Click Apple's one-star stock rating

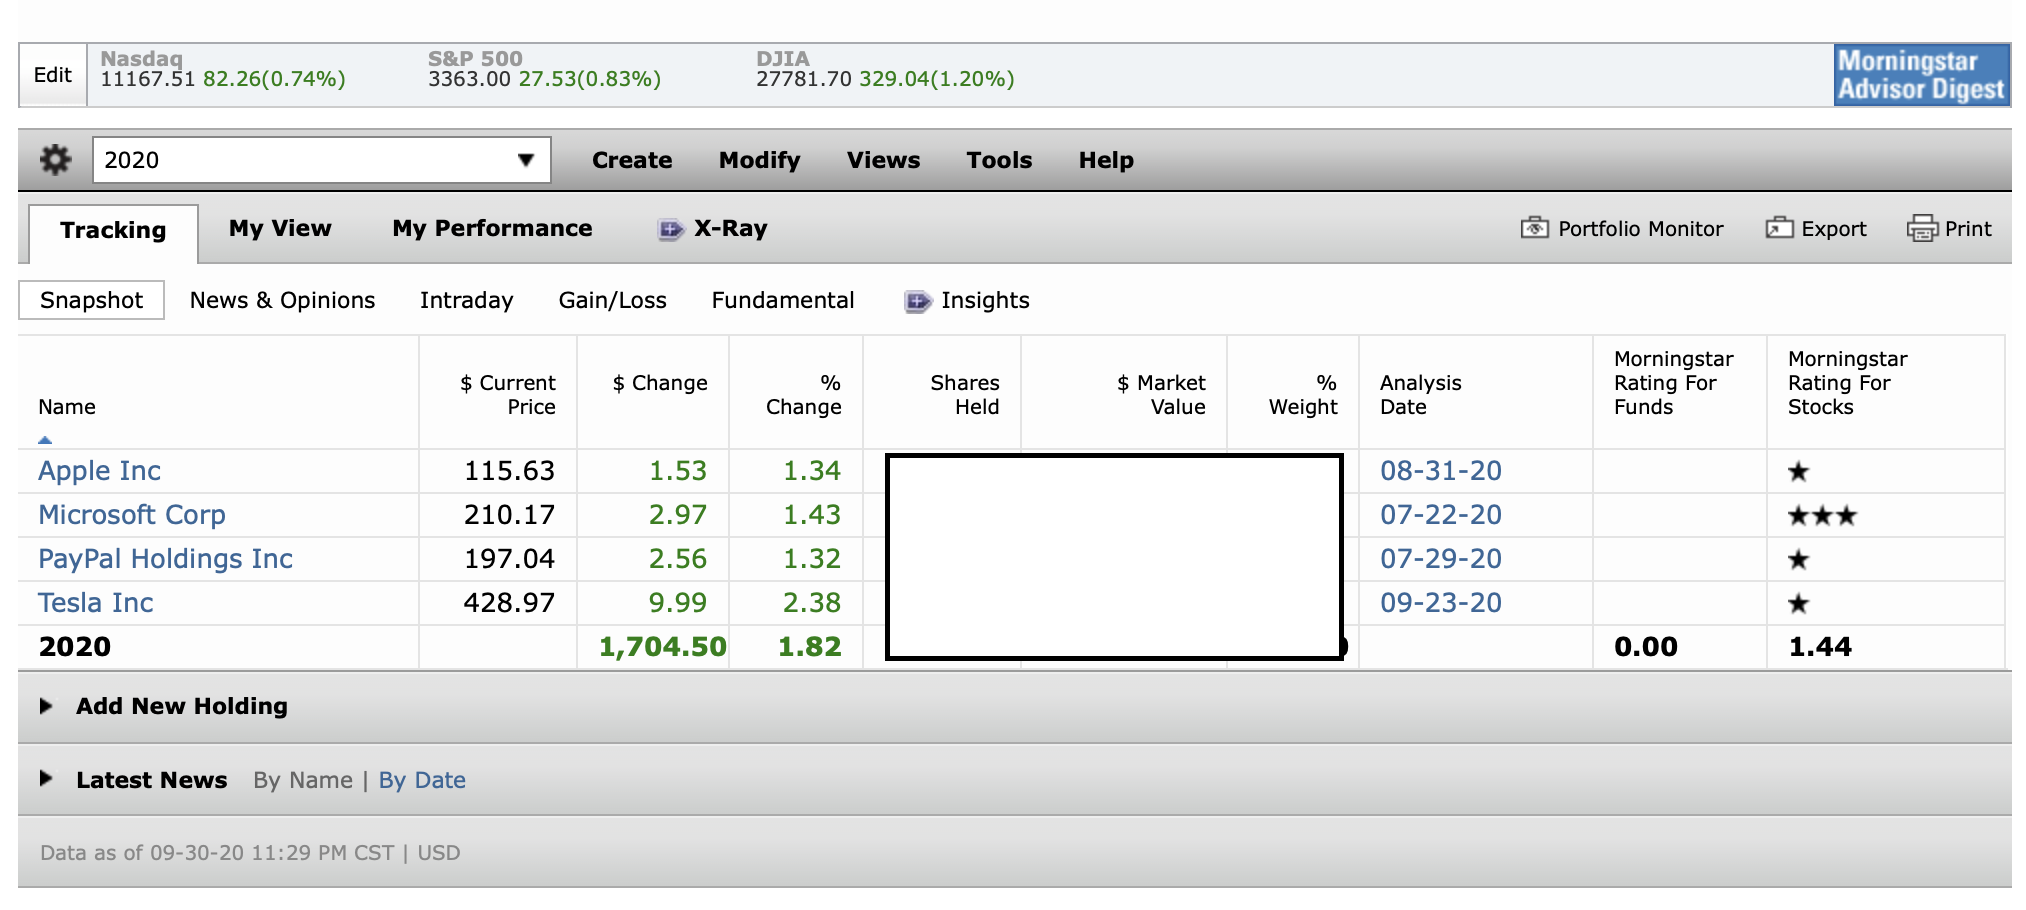tap(1798, 472)
